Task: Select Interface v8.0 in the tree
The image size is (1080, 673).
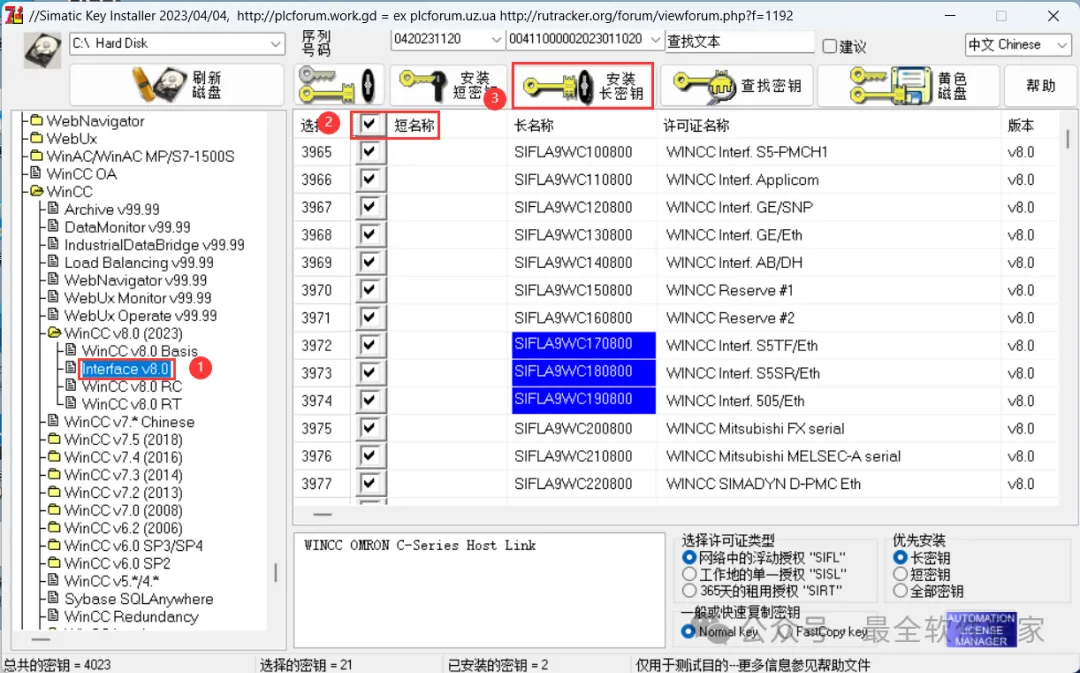Action: 125,369
